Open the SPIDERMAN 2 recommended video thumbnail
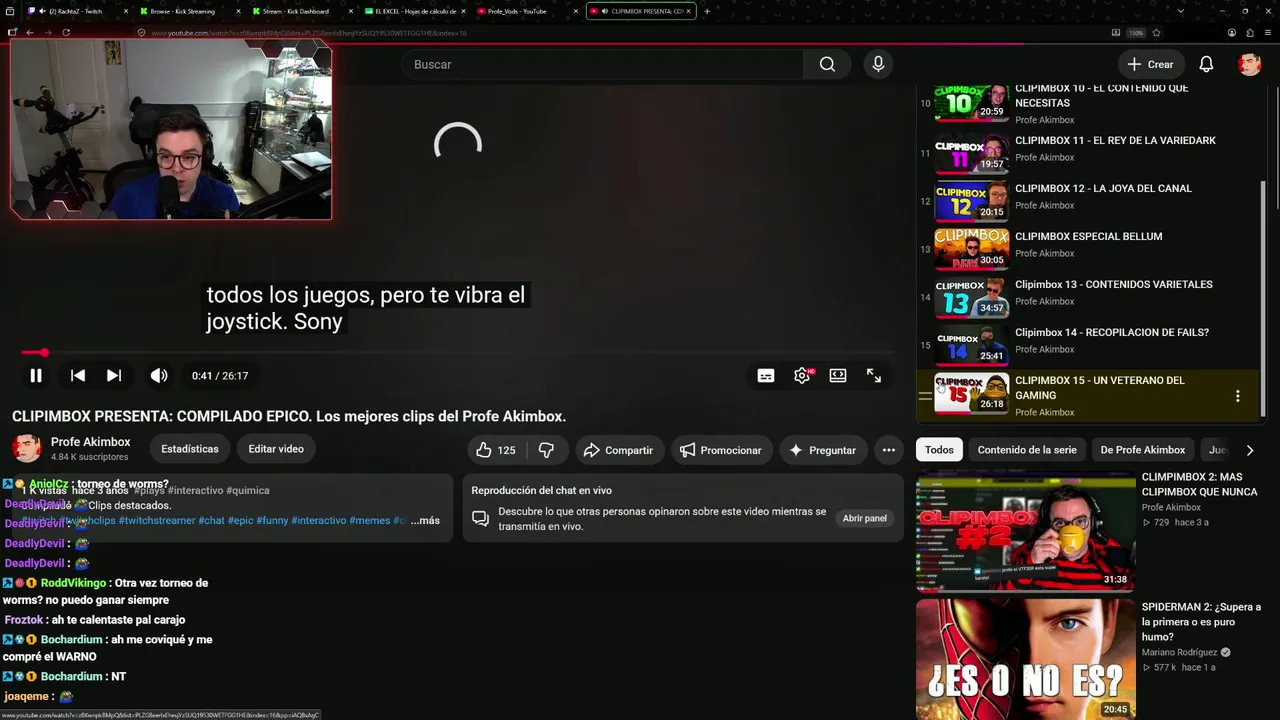 click(x=1025, y=659)
